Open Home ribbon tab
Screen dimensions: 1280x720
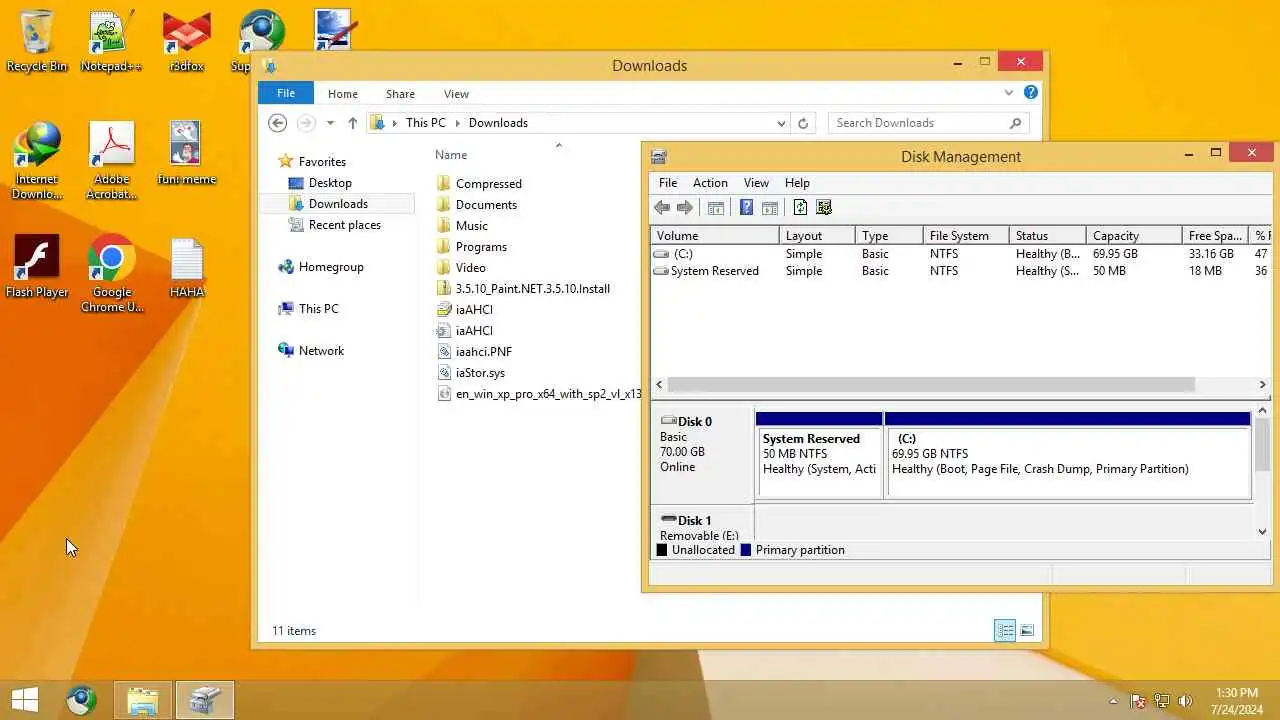point(342,94)
